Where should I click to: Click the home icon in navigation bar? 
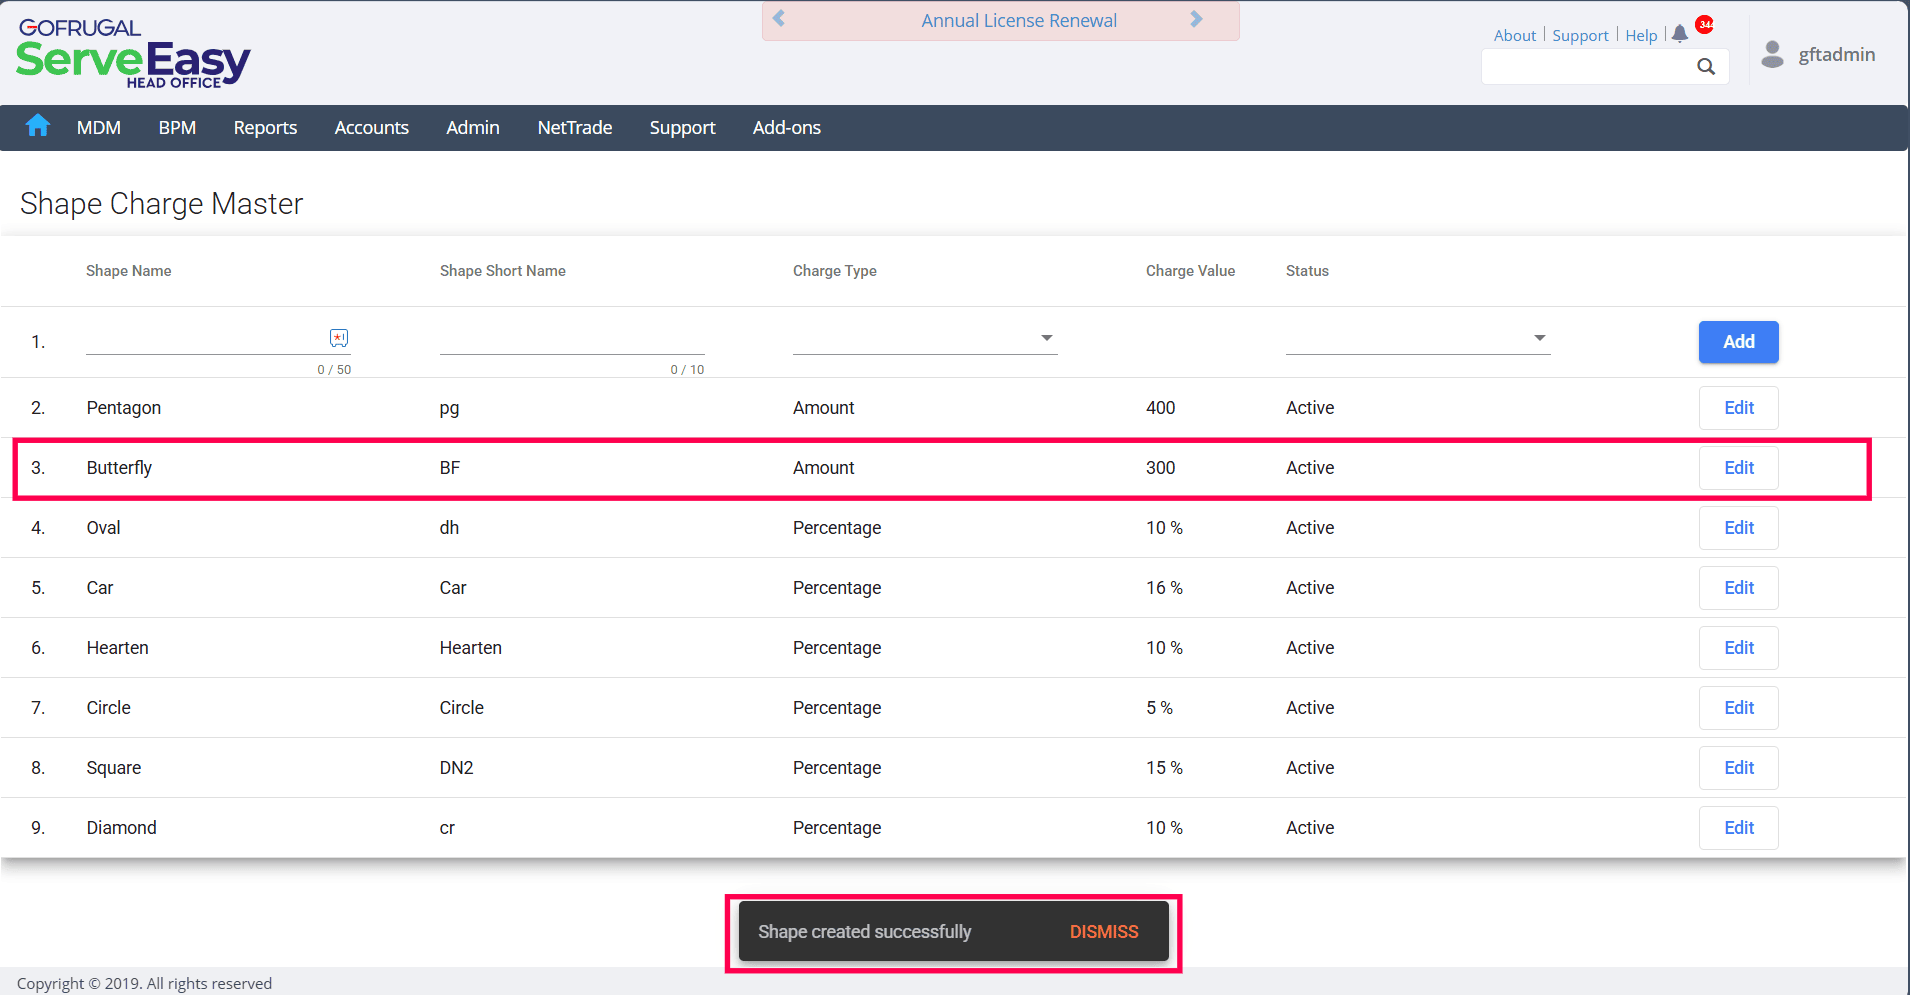click(x=38, y=126)
